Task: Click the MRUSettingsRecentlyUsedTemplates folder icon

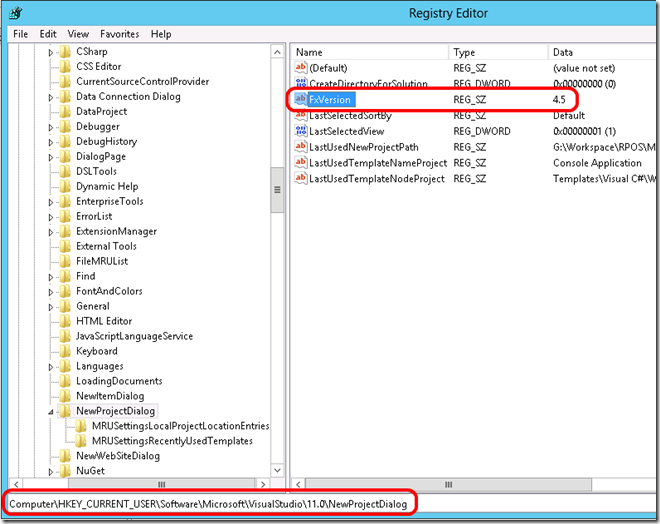Action: (81, 441)
